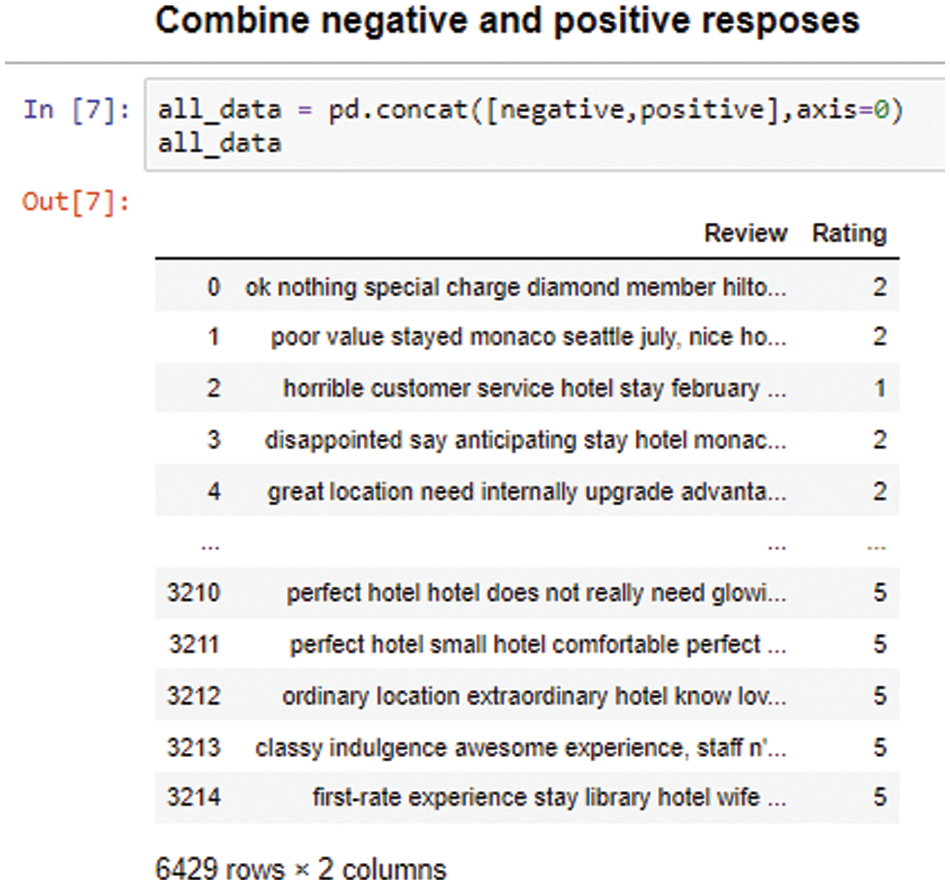Select row index 3213
This screenshot has height=885, width=950.
(x=193, y=747)
